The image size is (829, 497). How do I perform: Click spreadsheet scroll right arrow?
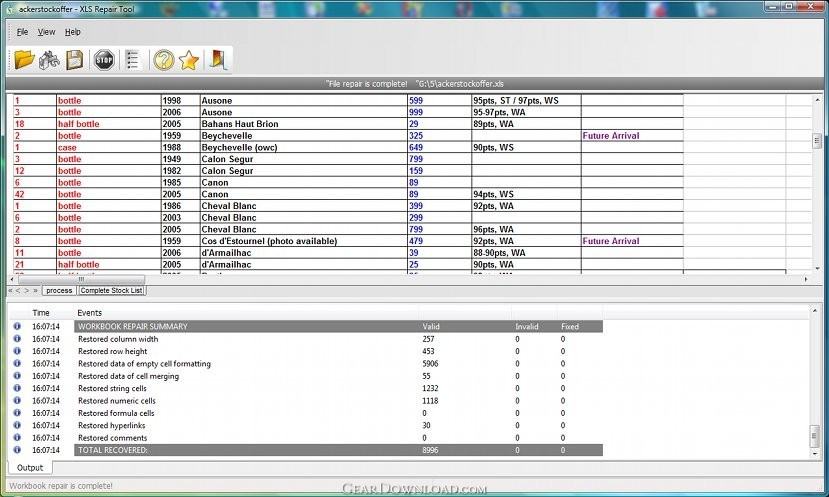[x=806, y=279]
